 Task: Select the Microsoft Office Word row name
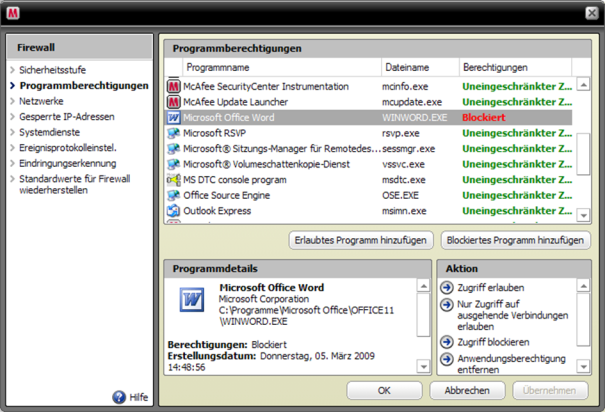[x=229, y=118]
